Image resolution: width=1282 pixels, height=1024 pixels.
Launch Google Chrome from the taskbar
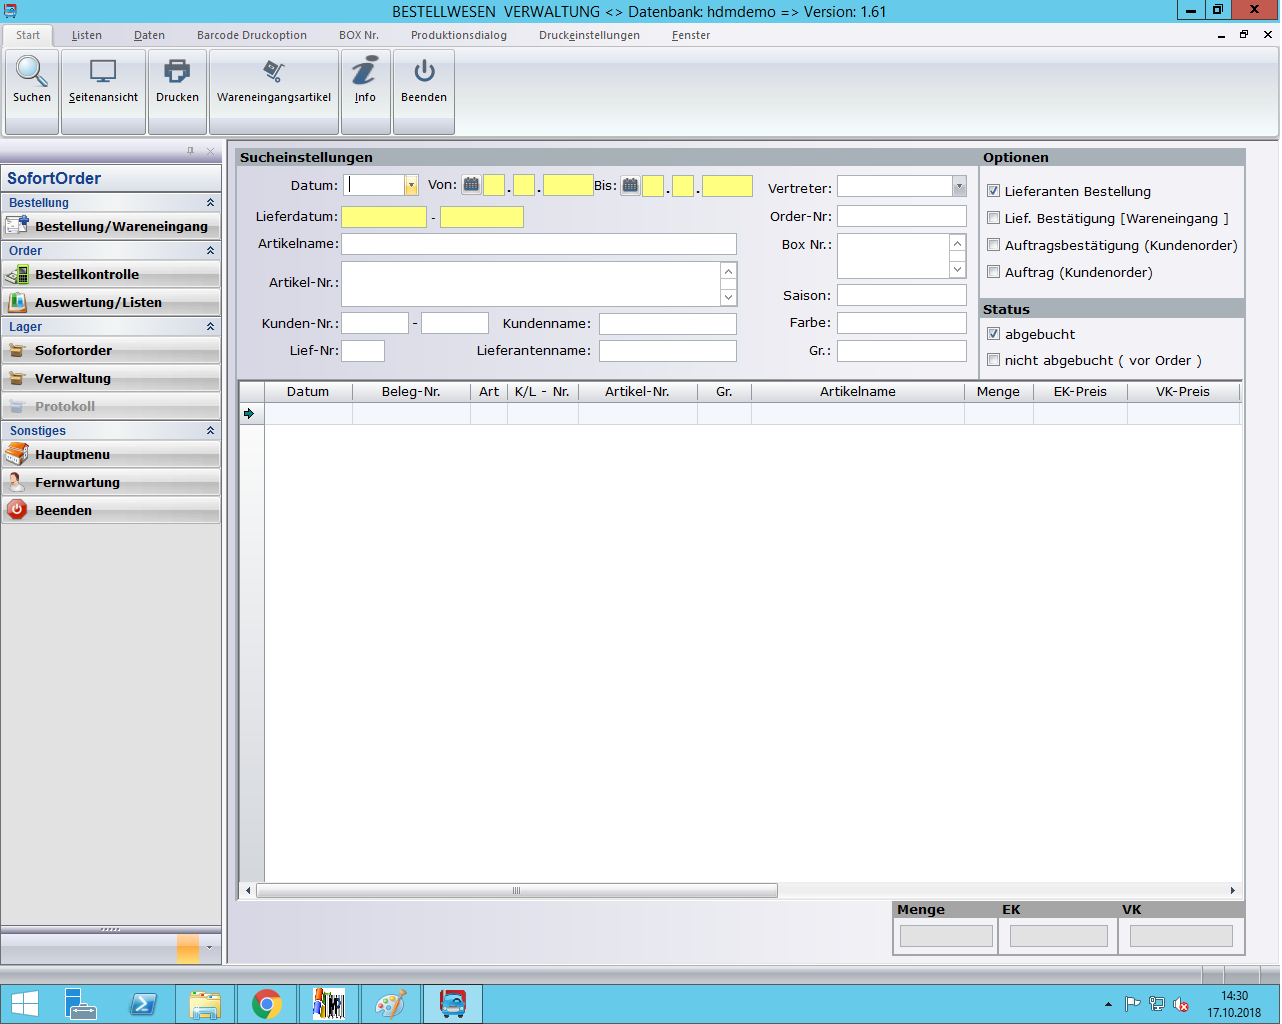point(266,1004)
